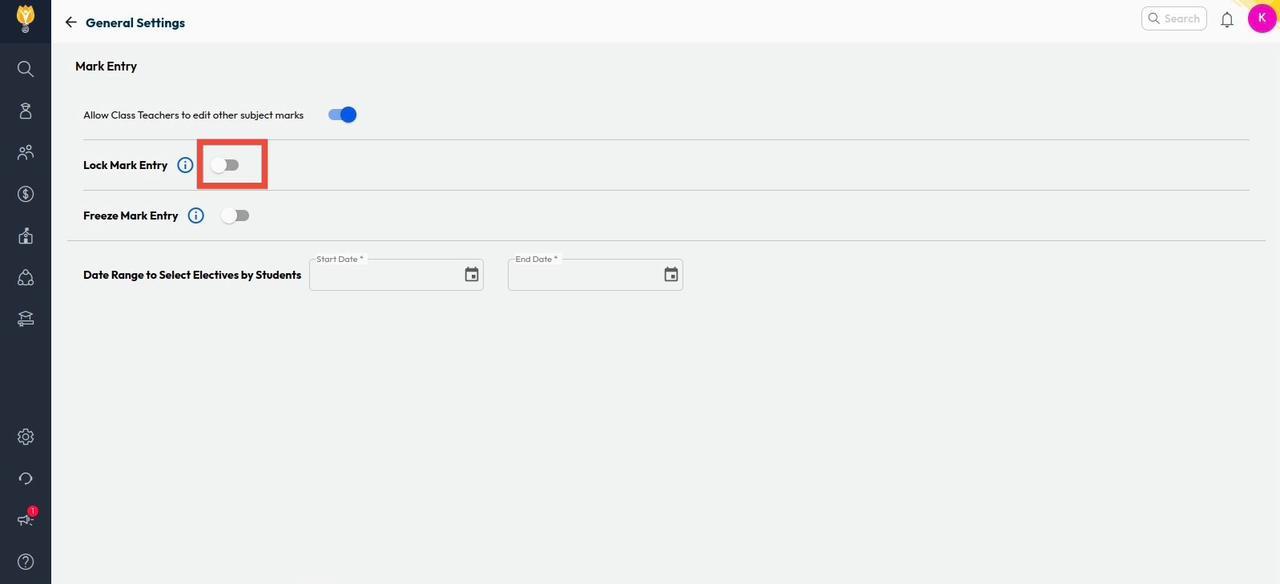Open the Start Date calendar picker
The width and height of the screenshot is (1280, 584).
(x=472, y=275)
